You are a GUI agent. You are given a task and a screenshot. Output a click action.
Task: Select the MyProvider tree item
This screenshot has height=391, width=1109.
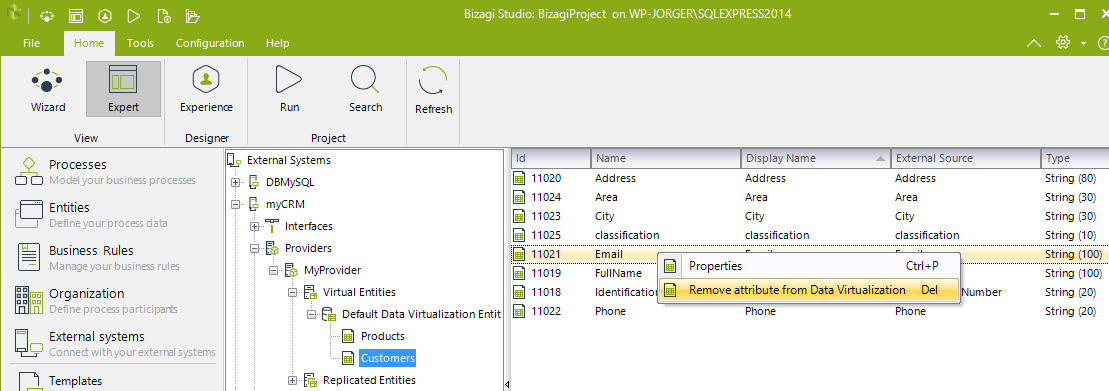332,270
